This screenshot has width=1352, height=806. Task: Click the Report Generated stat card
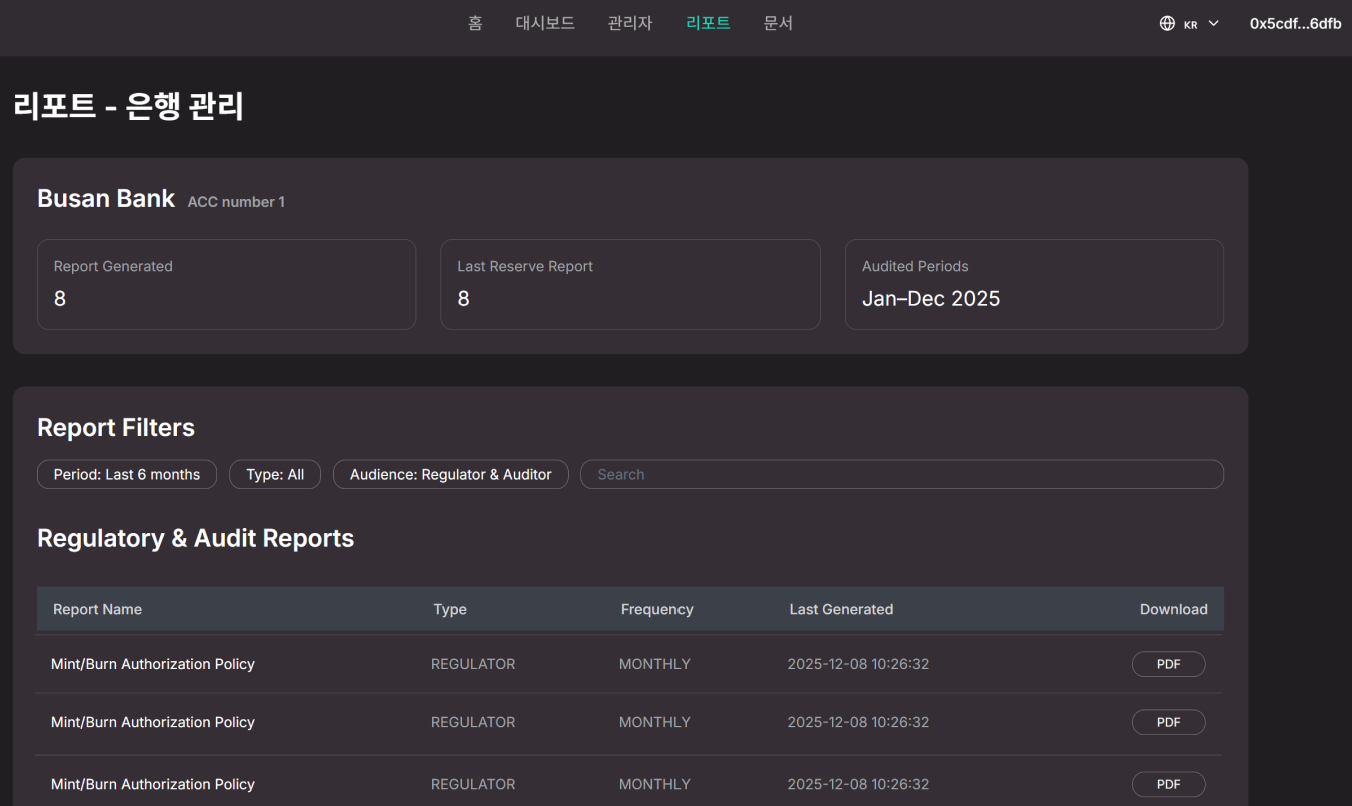click(x=226, y=284)
